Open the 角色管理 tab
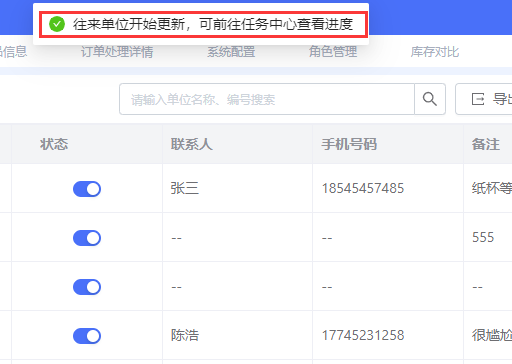The image size is (512, 364). click(333, 52)
